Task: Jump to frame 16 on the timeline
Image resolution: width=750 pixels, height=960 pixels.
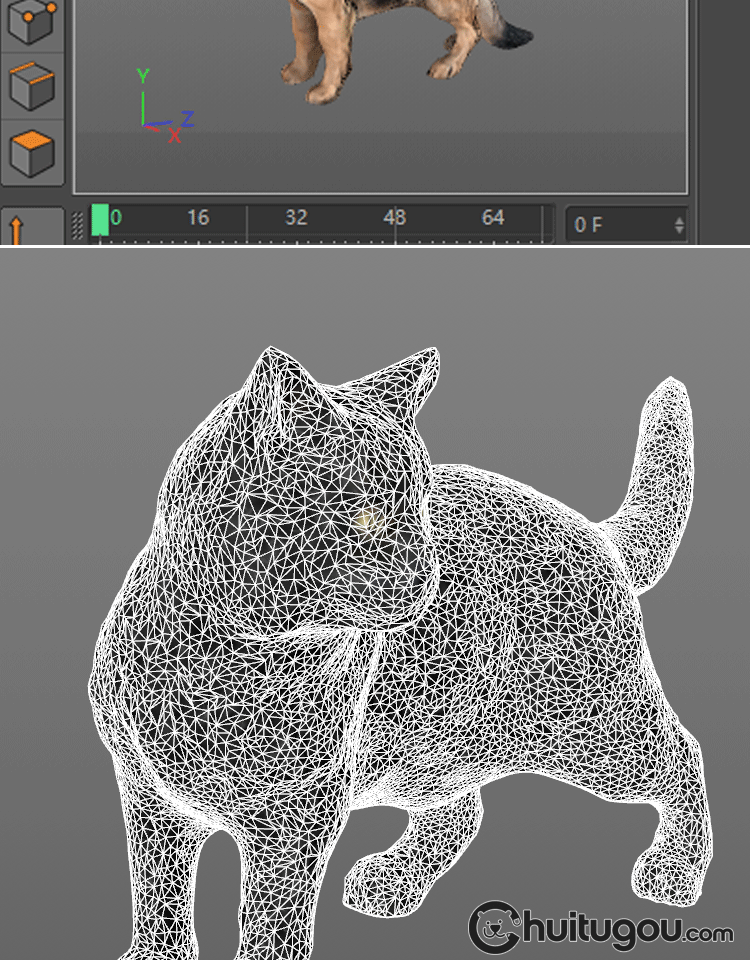Action: [198, 218]
